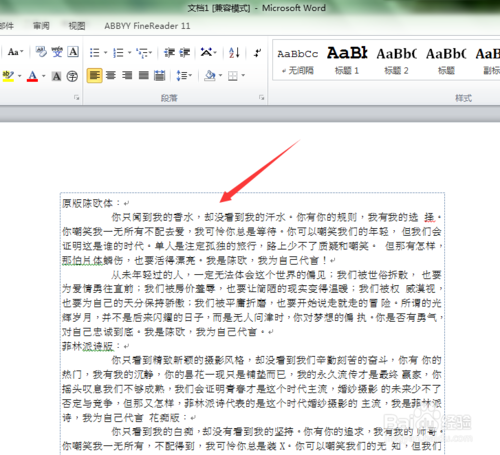Open the Line Spacing options
500x455 pixels.
pyautogui.click(x=184, y=76)
